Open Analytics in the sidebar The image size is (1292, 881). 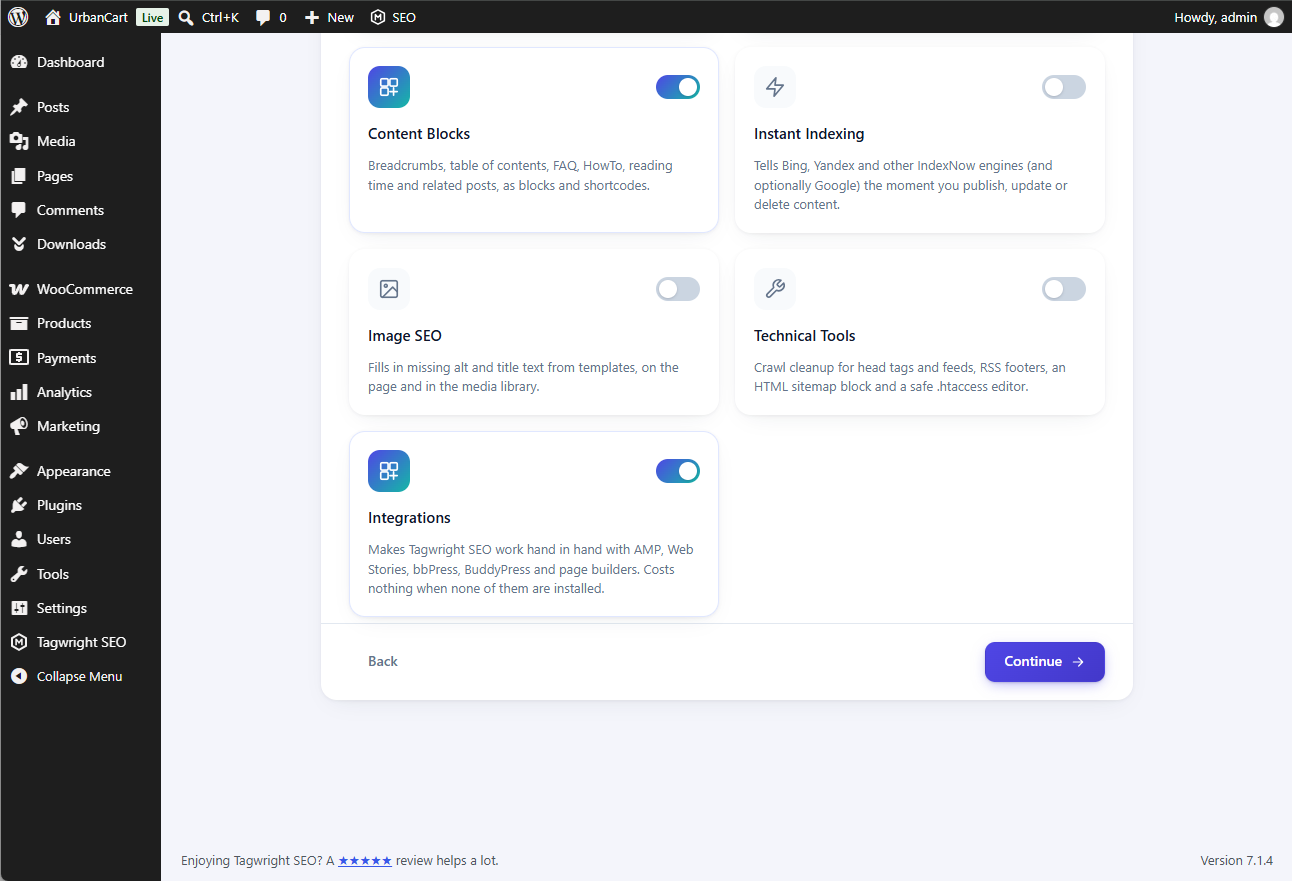point(80,392)
